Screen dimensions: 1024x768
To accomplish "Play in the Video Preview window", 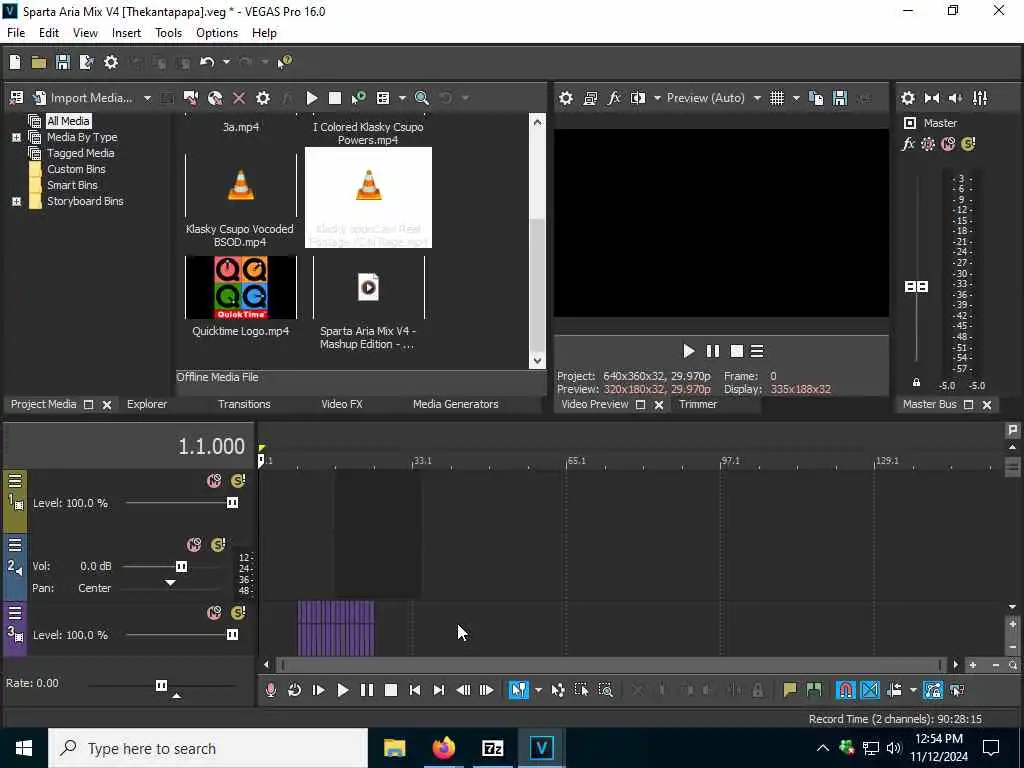I will (688, 351).
